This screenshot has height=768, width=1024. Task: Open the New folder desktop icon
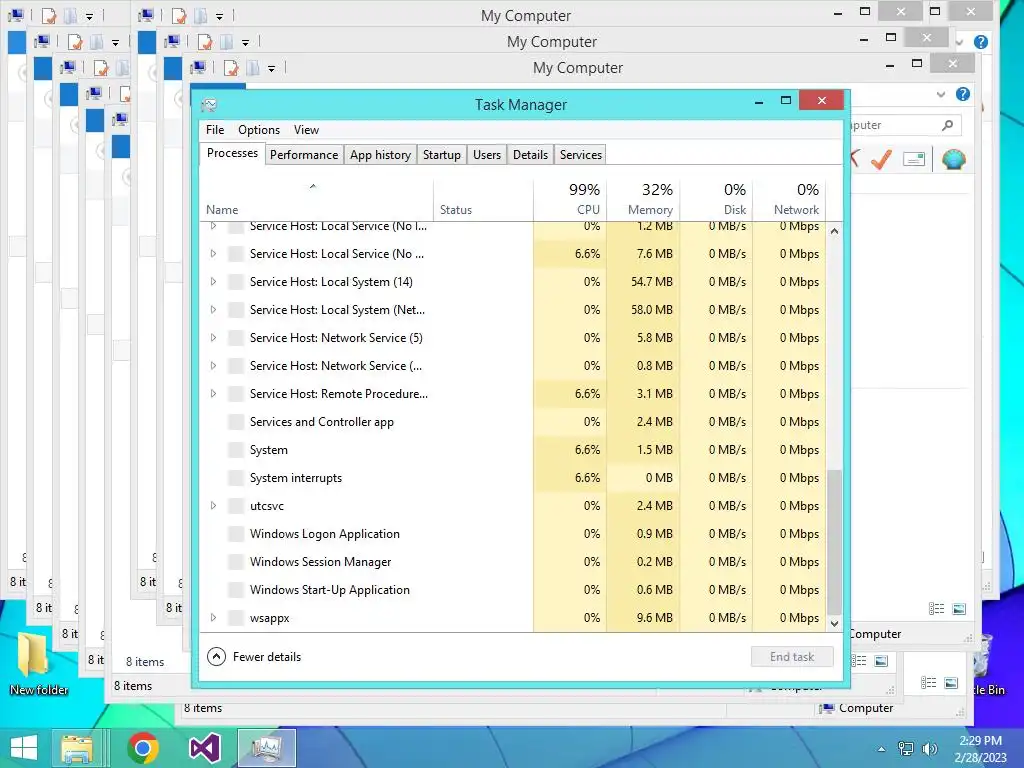tap(39, 664)
